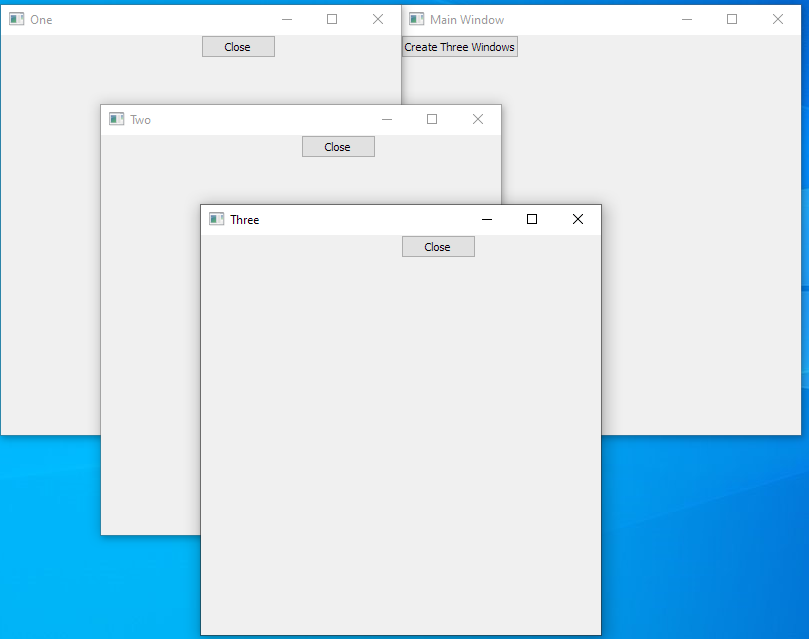Click the Close button in window One
Image resolution: width=809 pixels, height=639 pixels.
tap(238, 47)
